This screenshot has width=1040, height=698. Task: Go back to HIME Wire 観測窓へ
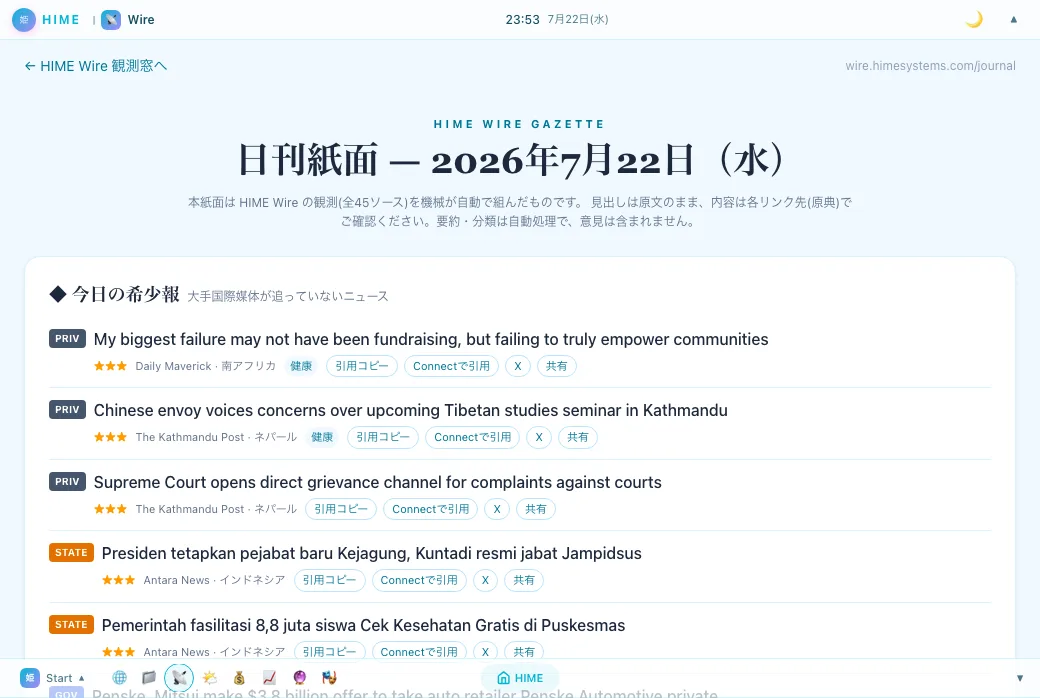click(96, 66)
